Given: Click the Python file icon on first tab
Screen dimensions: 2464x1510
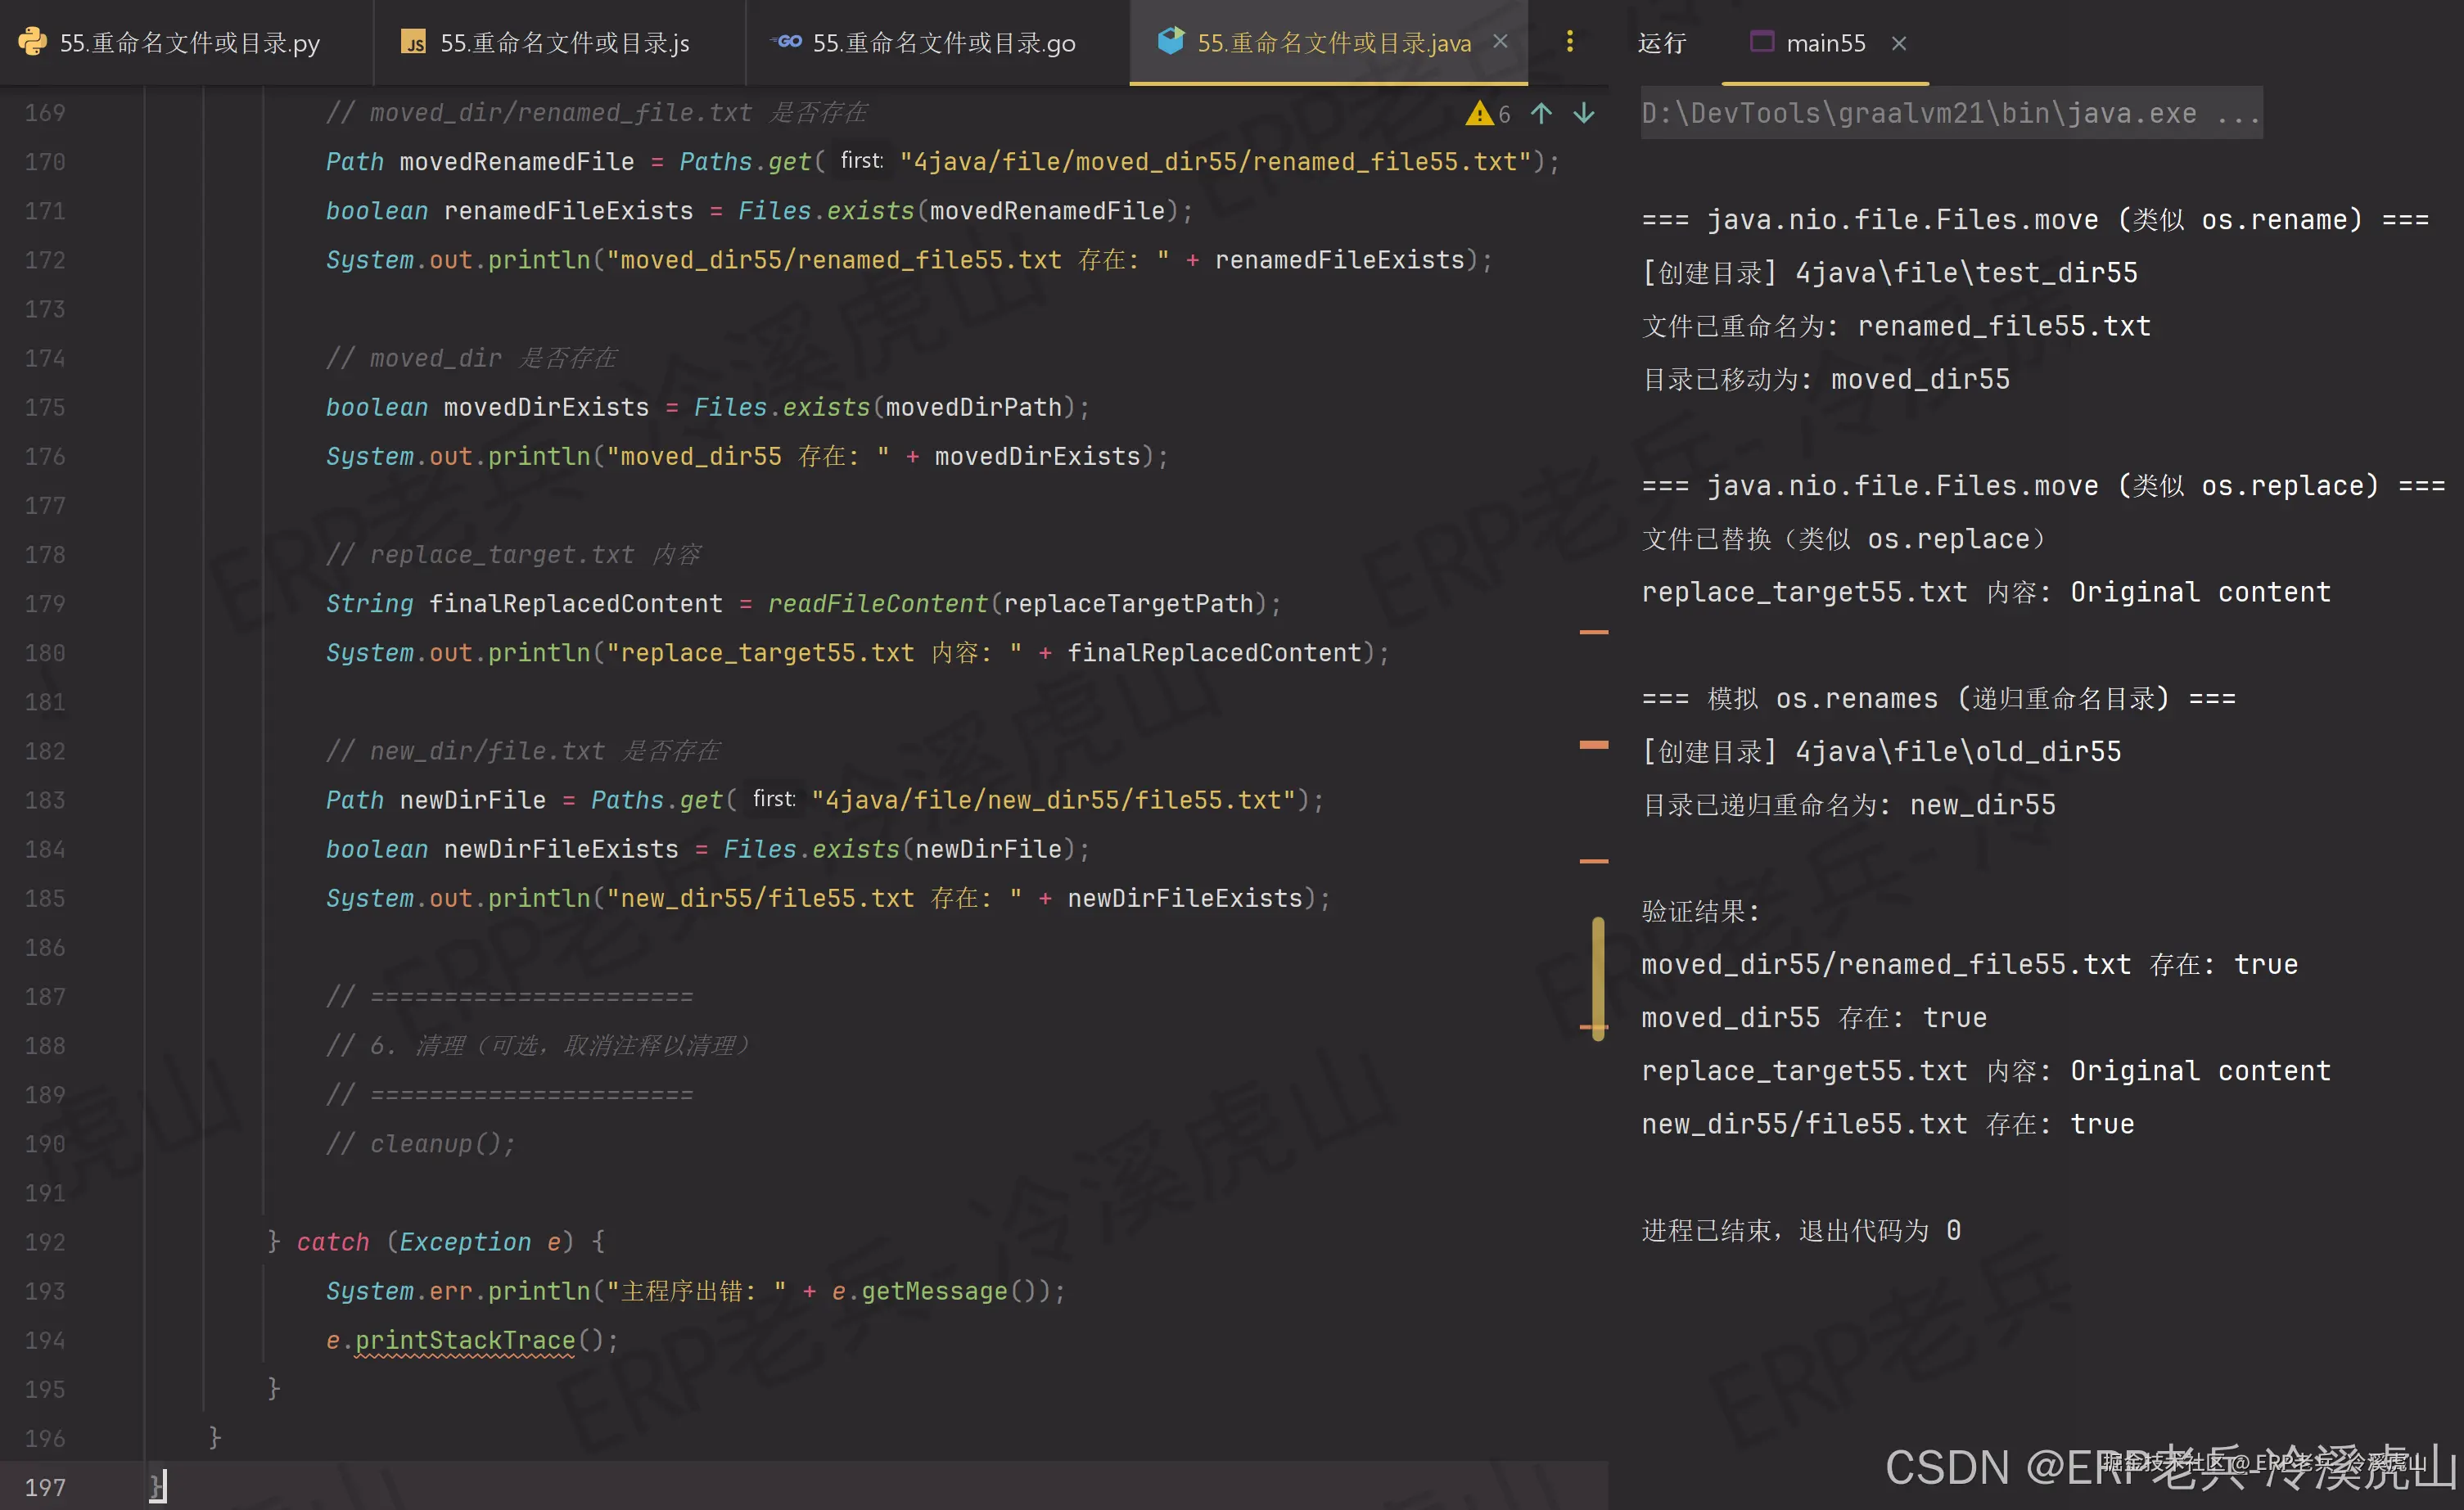Looking at the screenshot, I should coord(32,42).
